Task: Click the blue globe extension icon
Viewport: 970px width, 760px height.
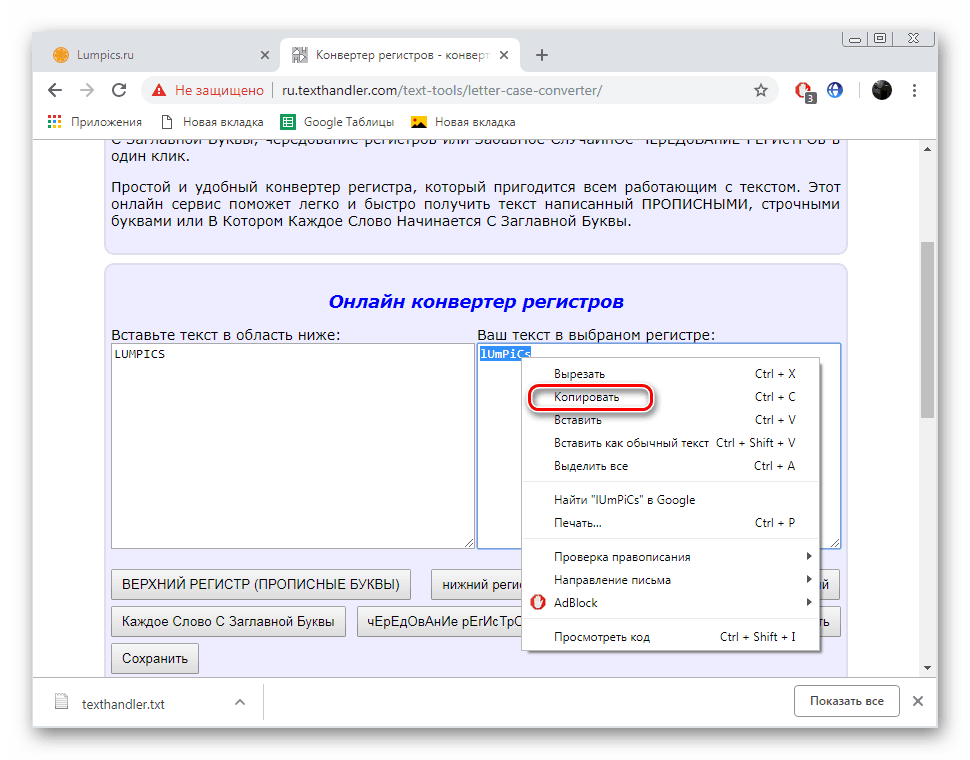Action: pyautogui.click(x=835, y=90)
